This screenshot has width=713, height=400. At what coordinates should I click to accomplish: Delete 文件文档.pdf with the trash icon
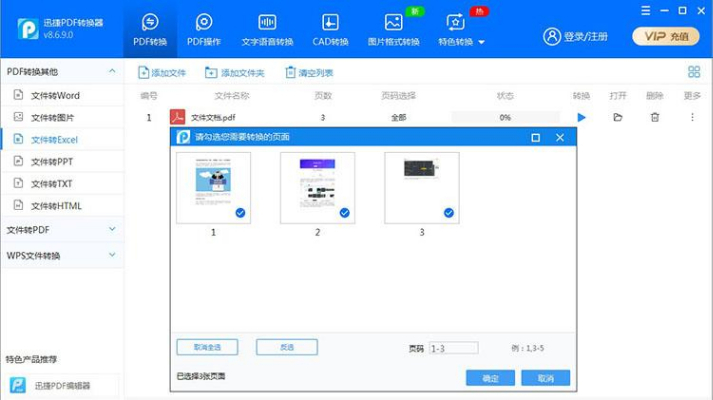click(x=655, y=118)
